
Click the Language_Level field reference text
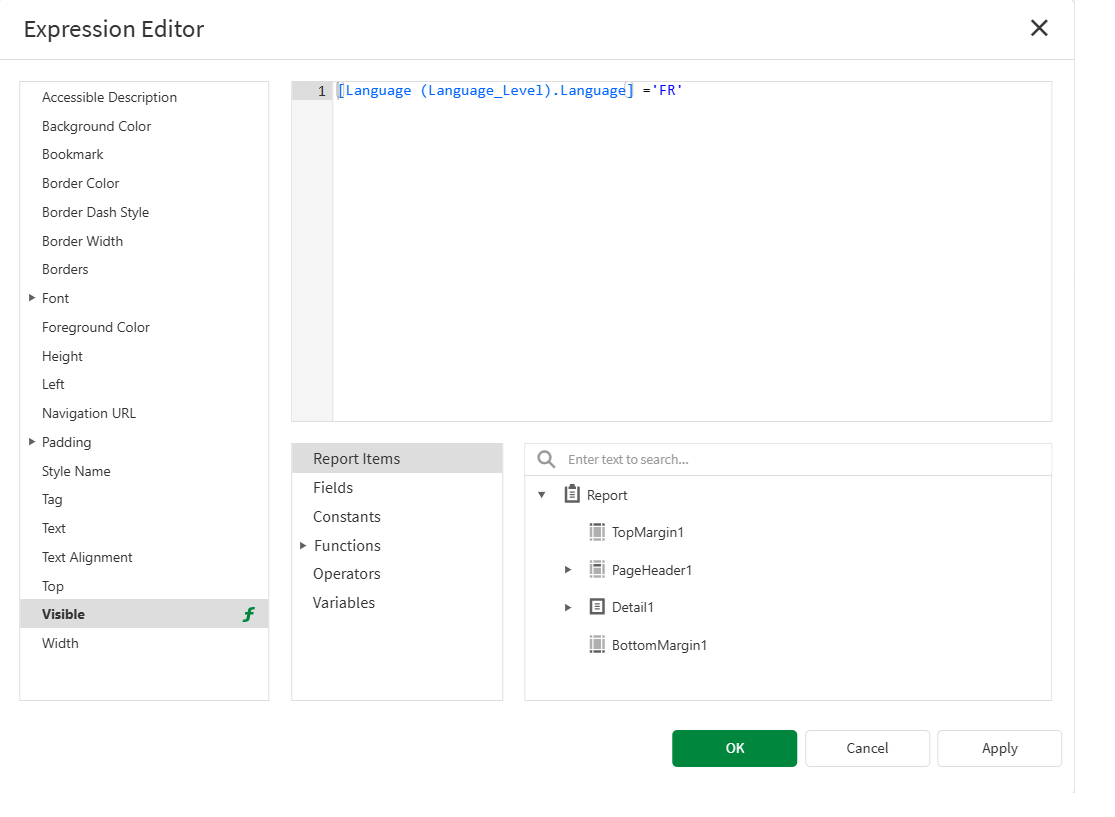(x=486, y=90)
